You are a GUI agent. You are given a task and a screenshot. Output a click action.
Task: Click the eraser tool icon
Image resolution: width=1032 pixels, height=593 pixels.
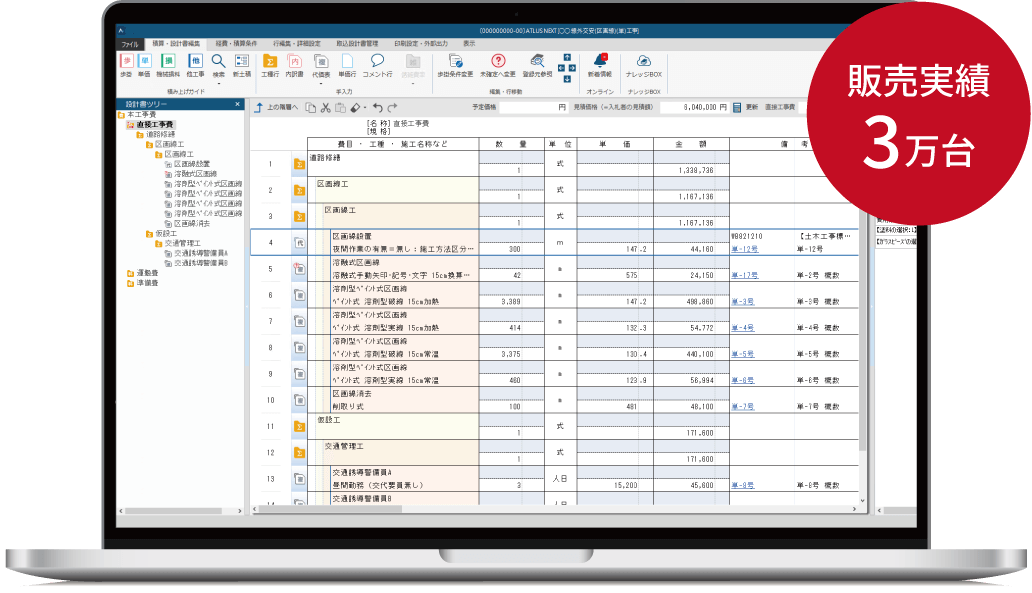click(x=355, y=107)
